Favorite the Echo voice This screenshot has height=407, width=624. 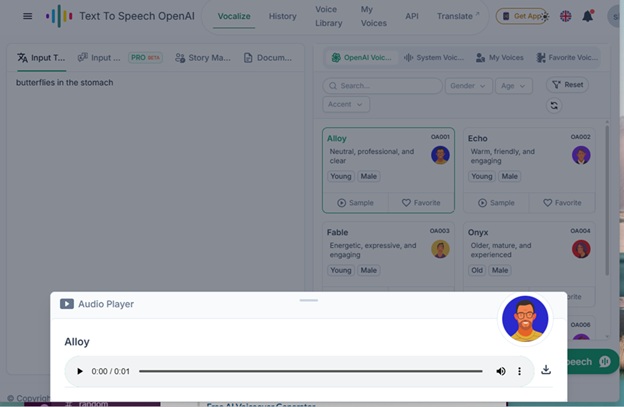(562, 203)
